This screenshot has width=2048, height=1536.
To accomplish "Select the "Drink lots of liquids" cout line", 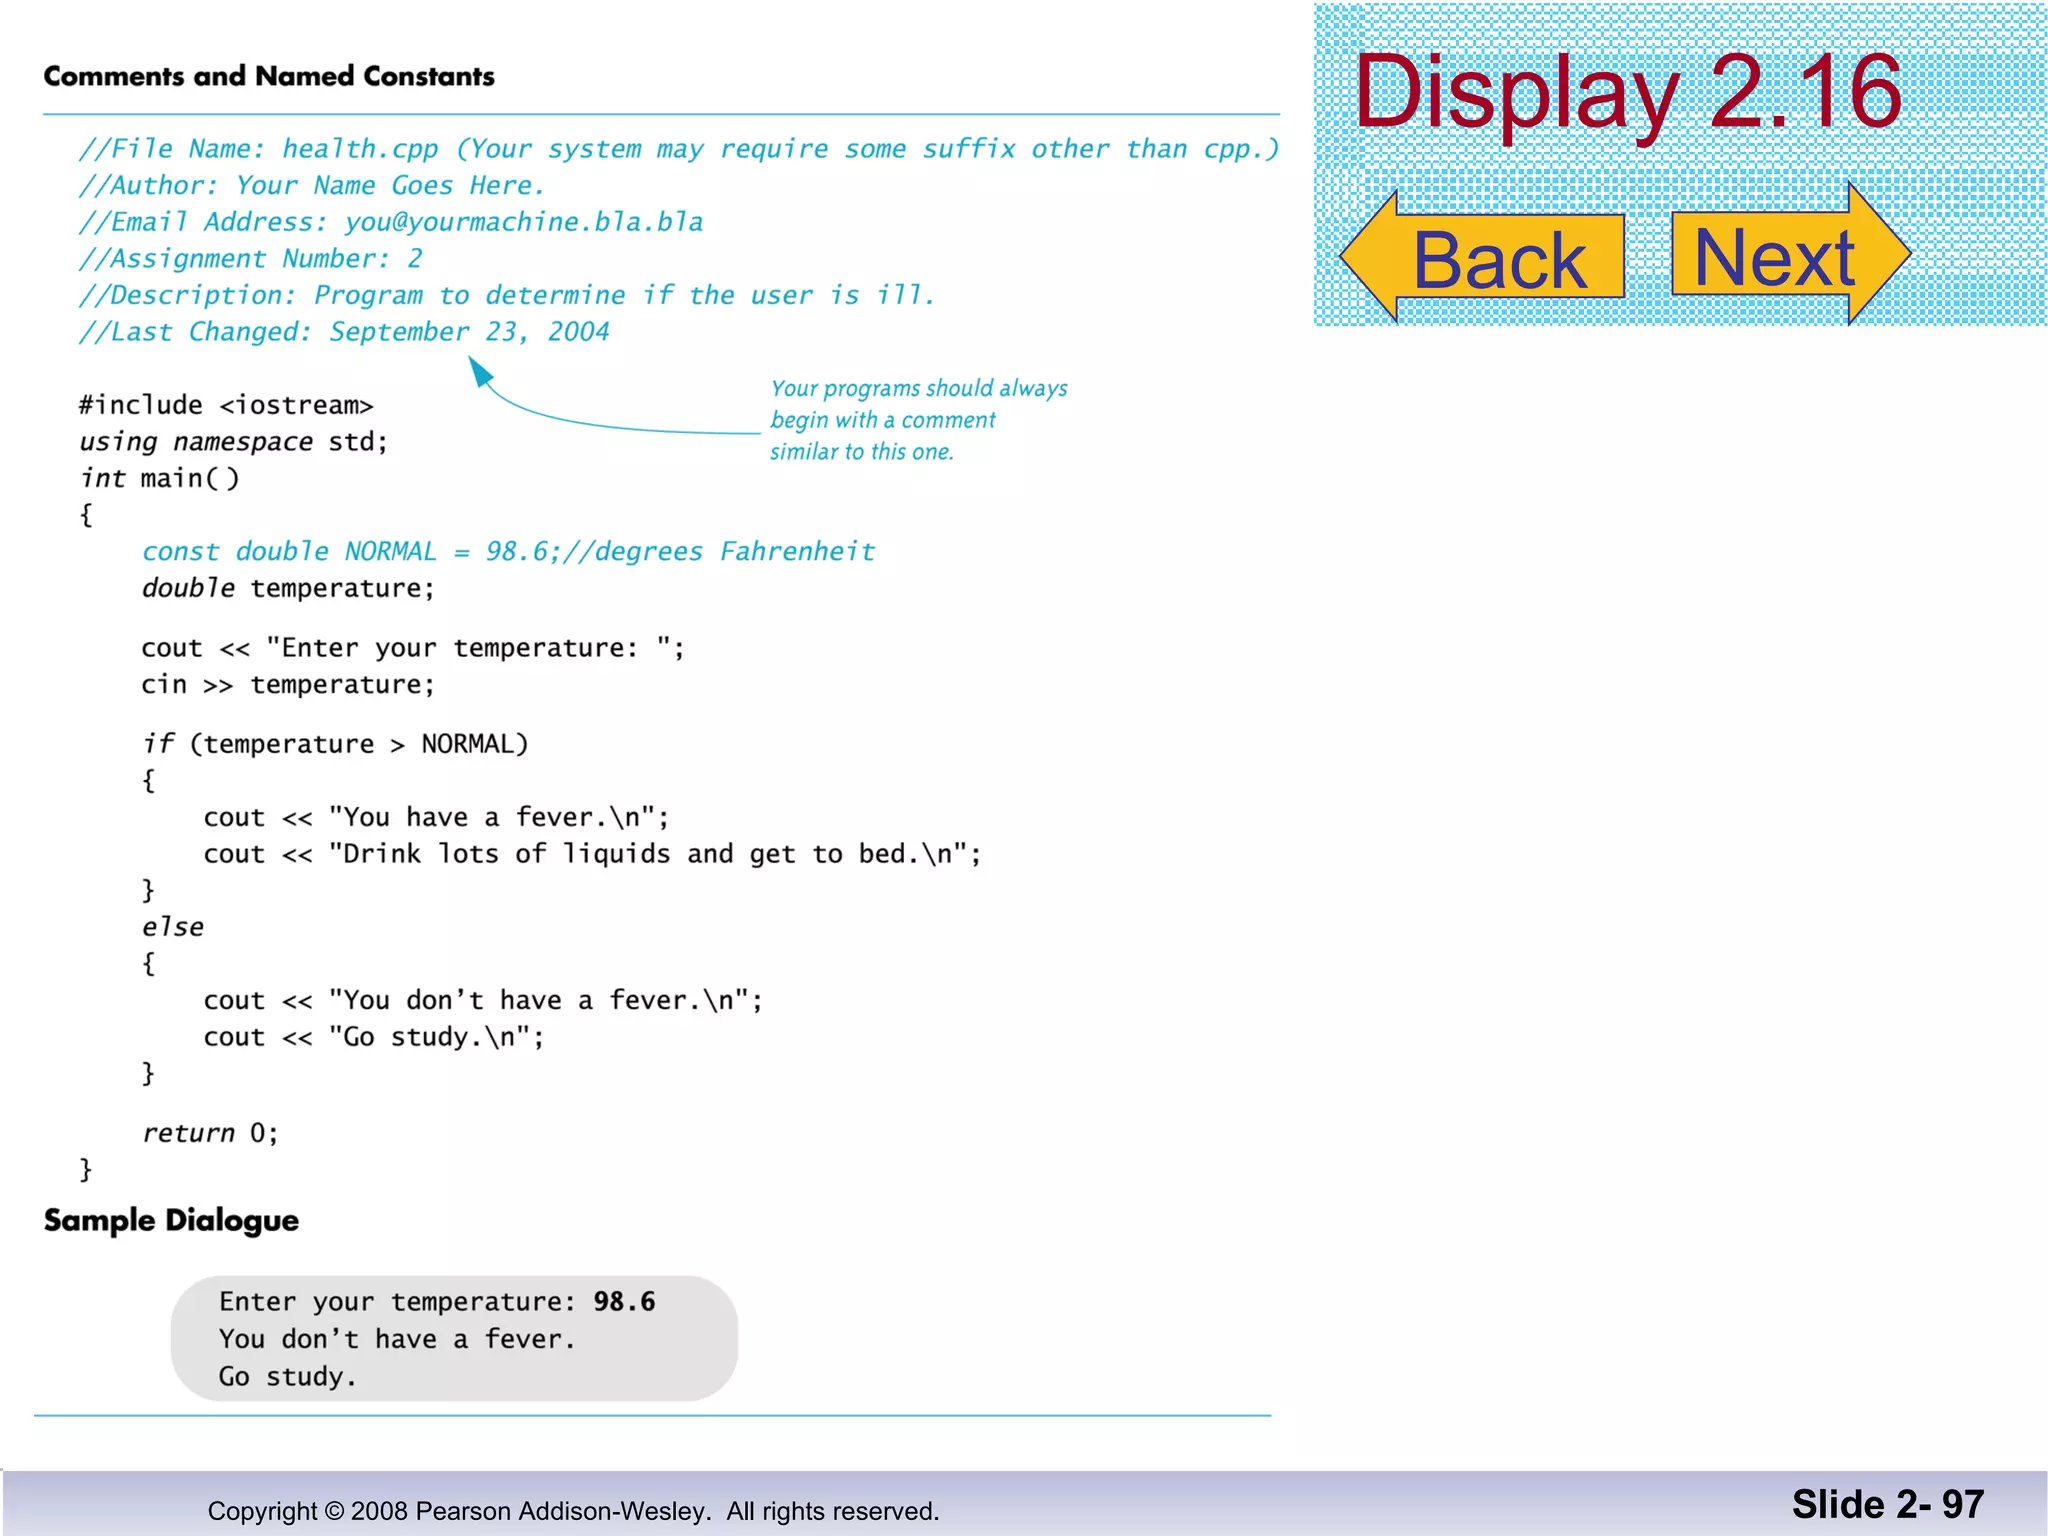I will [x=593, y=854].
